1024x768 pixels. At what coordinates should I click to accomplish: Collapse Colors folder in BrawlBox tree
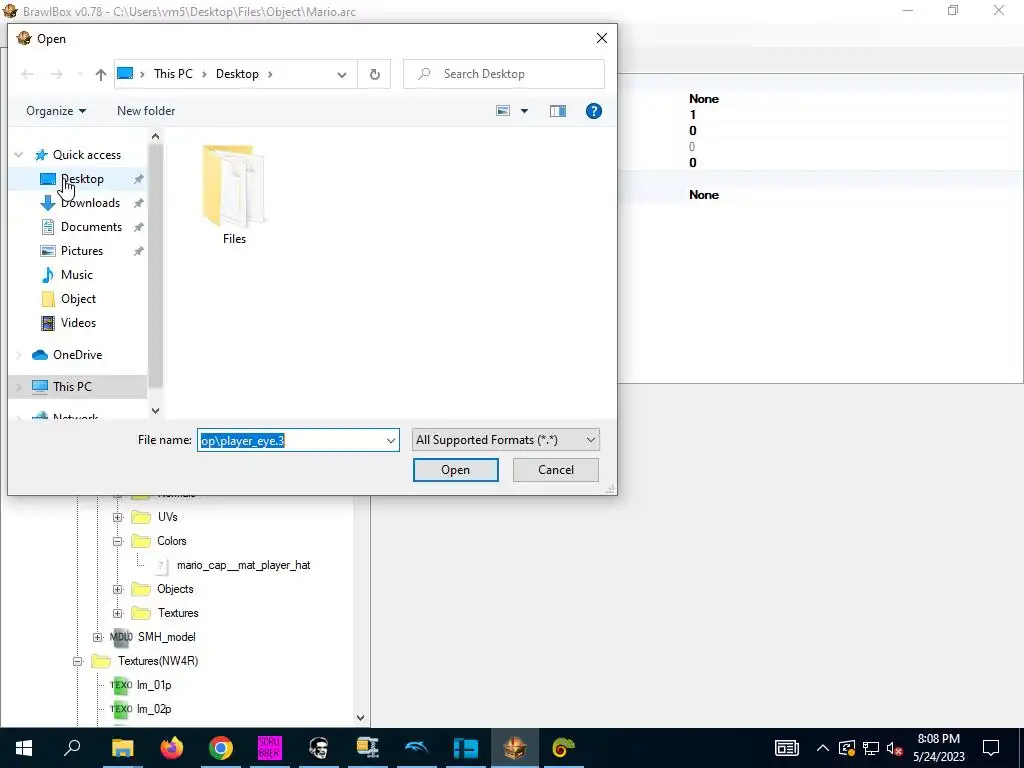coord(118,541)
